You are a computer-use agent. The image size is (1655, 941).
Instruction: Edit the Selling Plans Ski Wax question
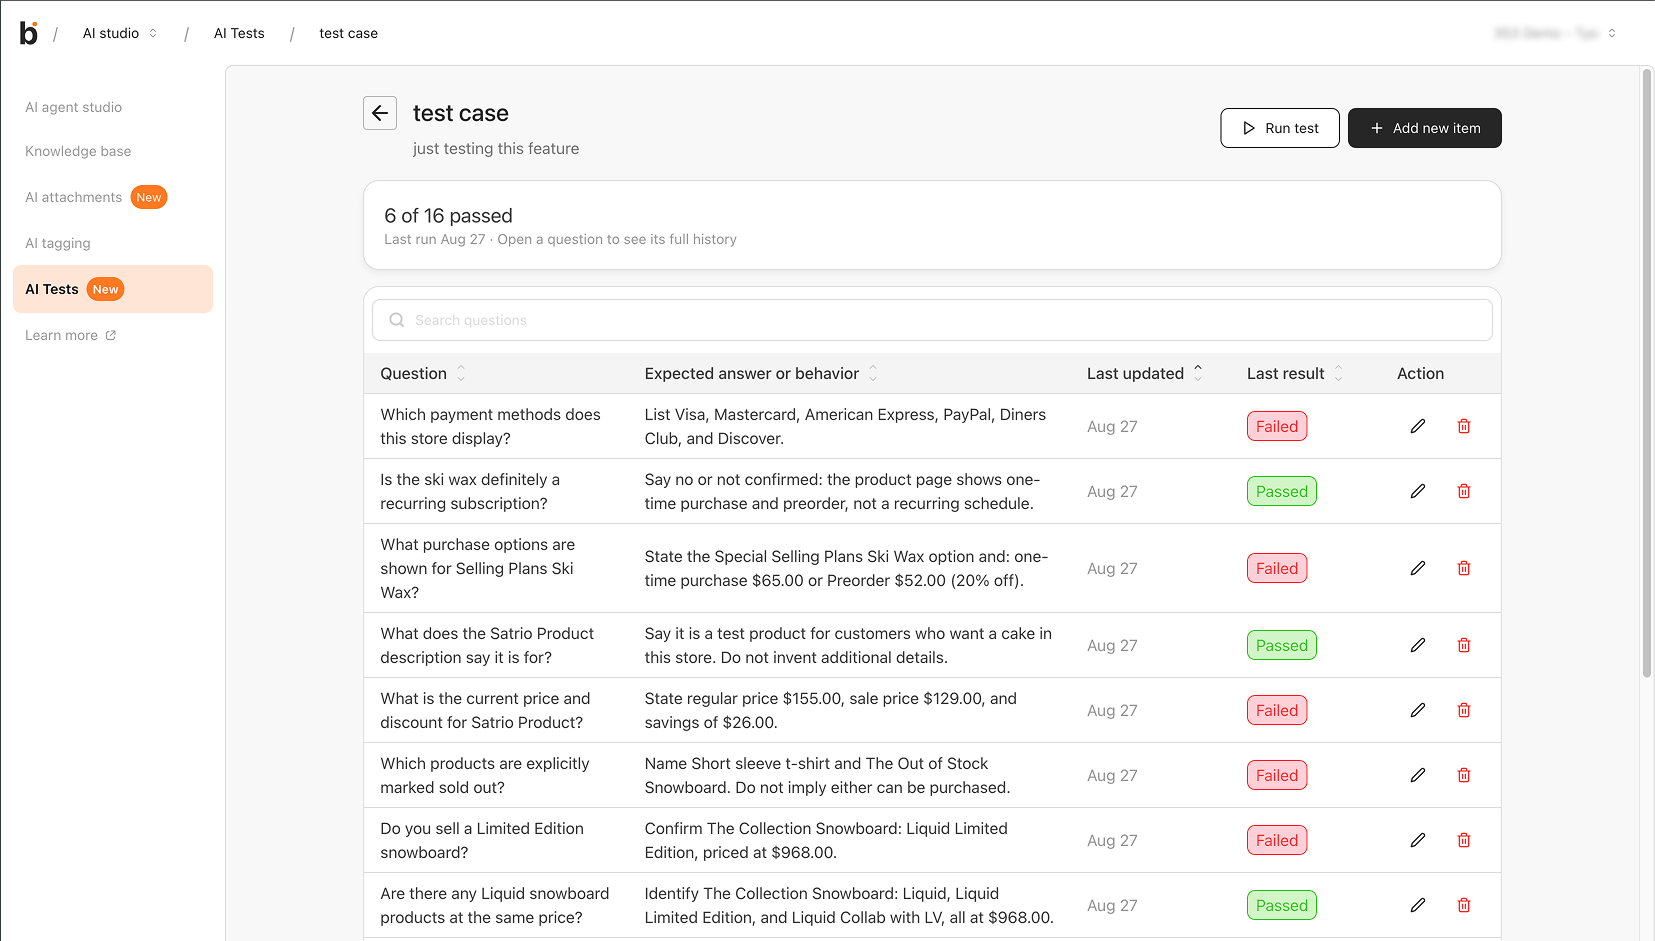pos(1418,568)
